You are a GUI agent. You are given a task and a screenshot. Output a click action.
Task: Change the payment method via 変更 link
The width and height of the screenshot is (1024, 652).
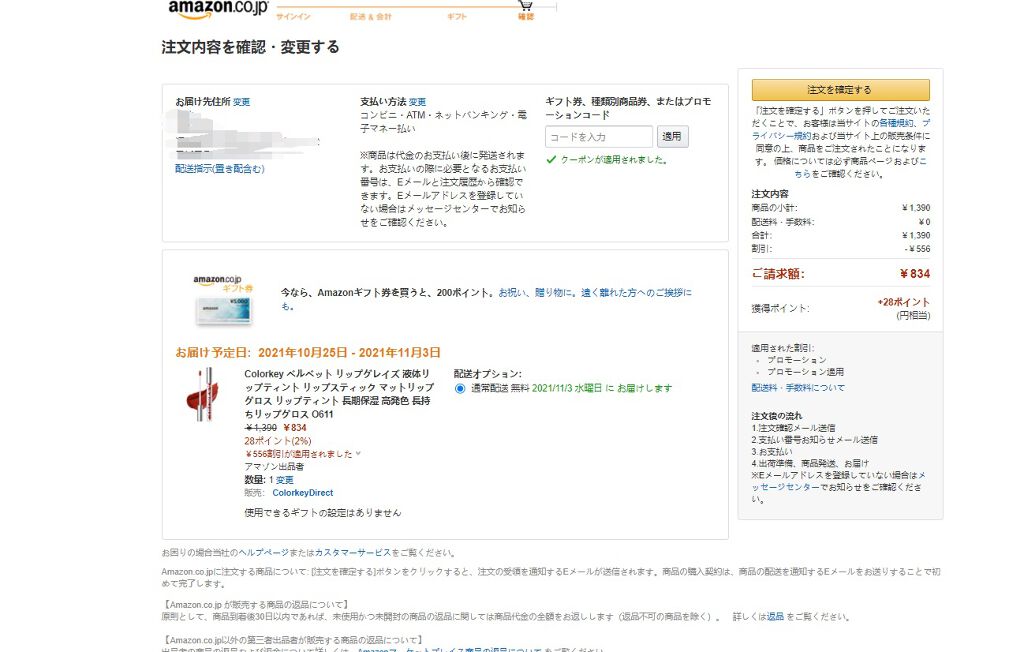[x=416, y=100]
